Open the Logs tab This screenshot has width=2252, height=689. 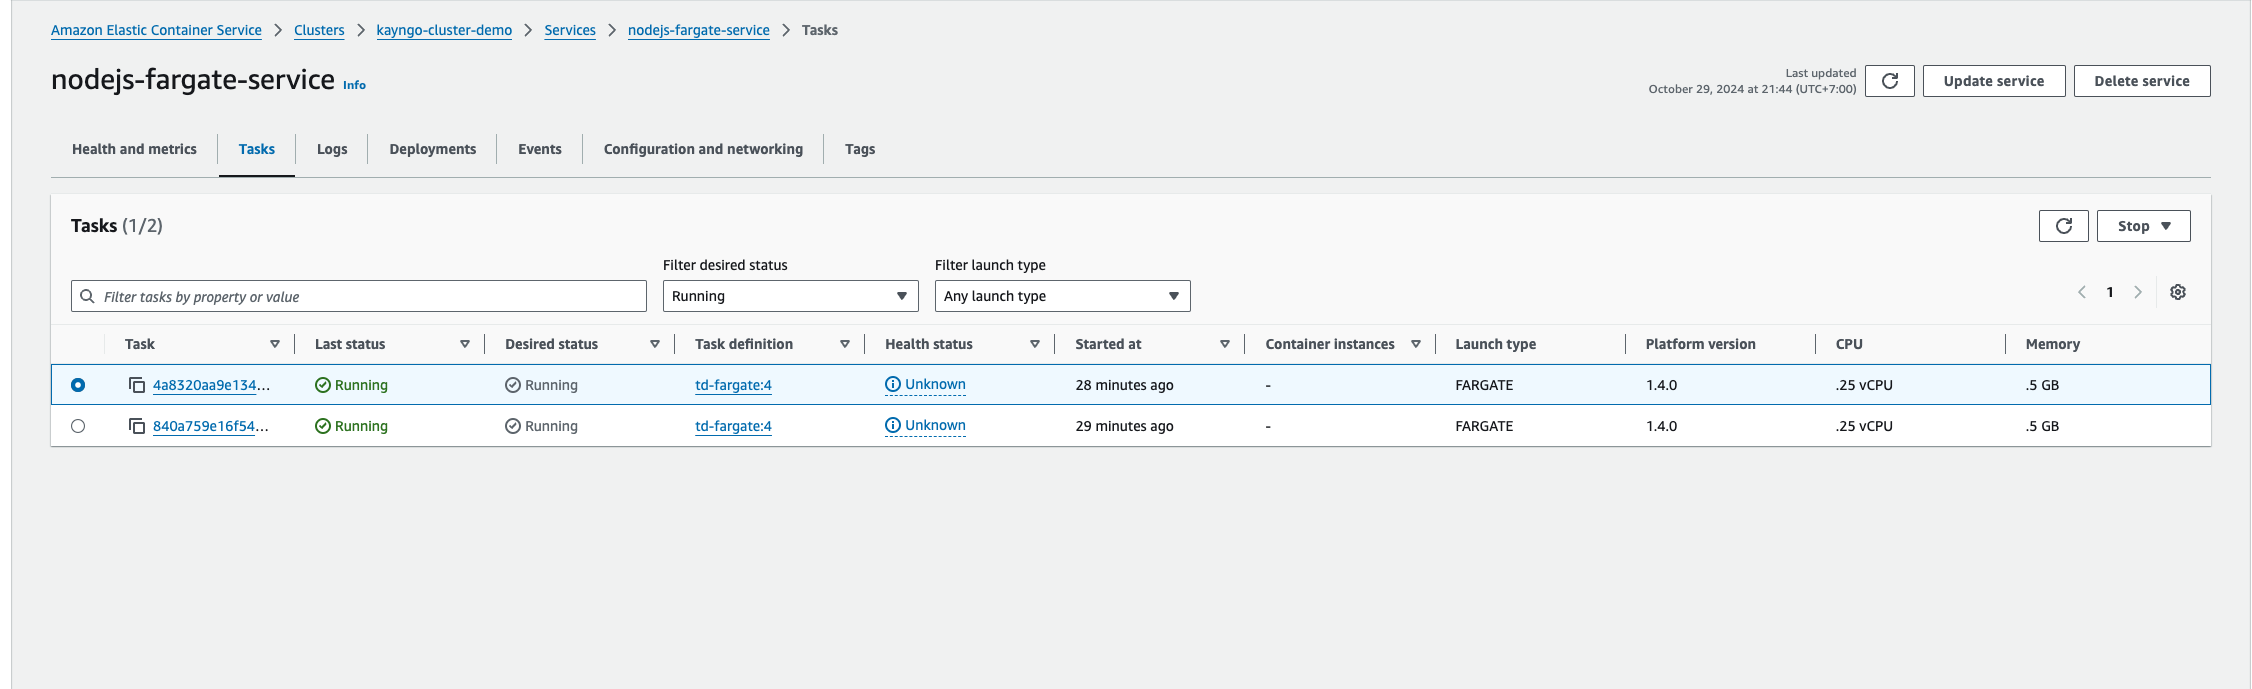(x=332, y=149)
